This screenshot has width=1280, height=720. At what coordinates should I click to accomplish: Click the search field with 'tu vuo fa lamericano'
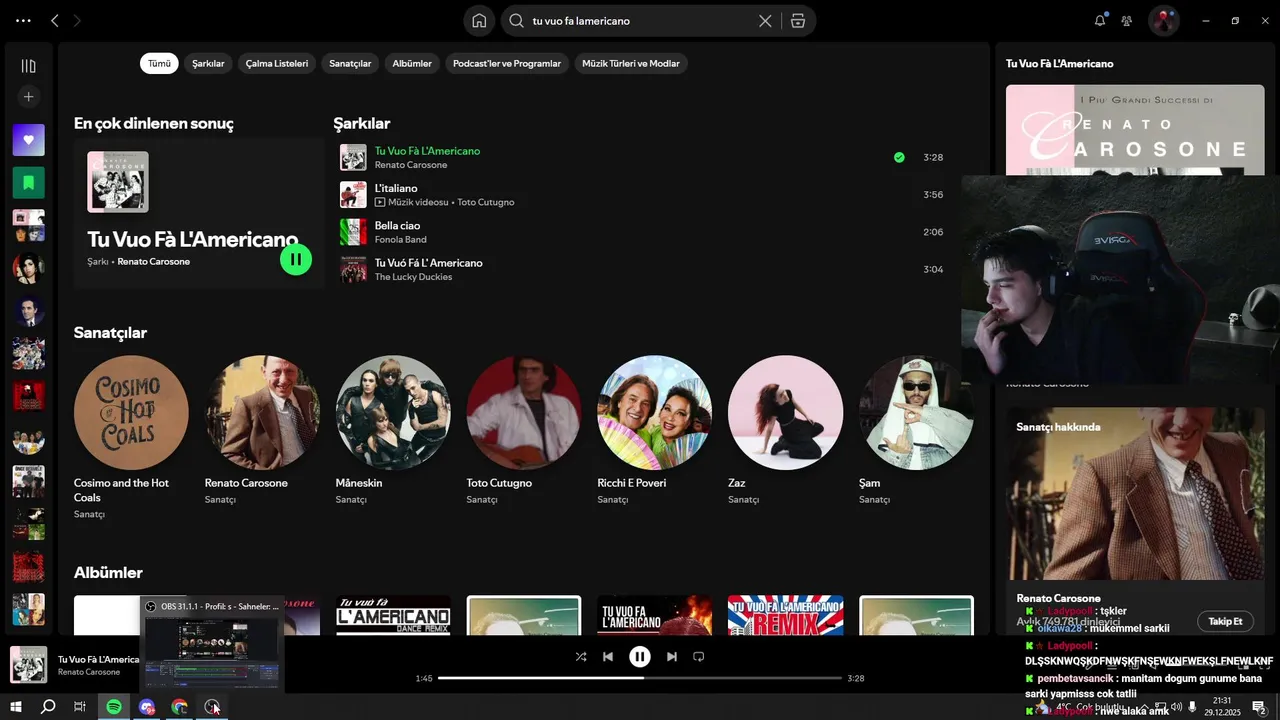coord(640,20)
